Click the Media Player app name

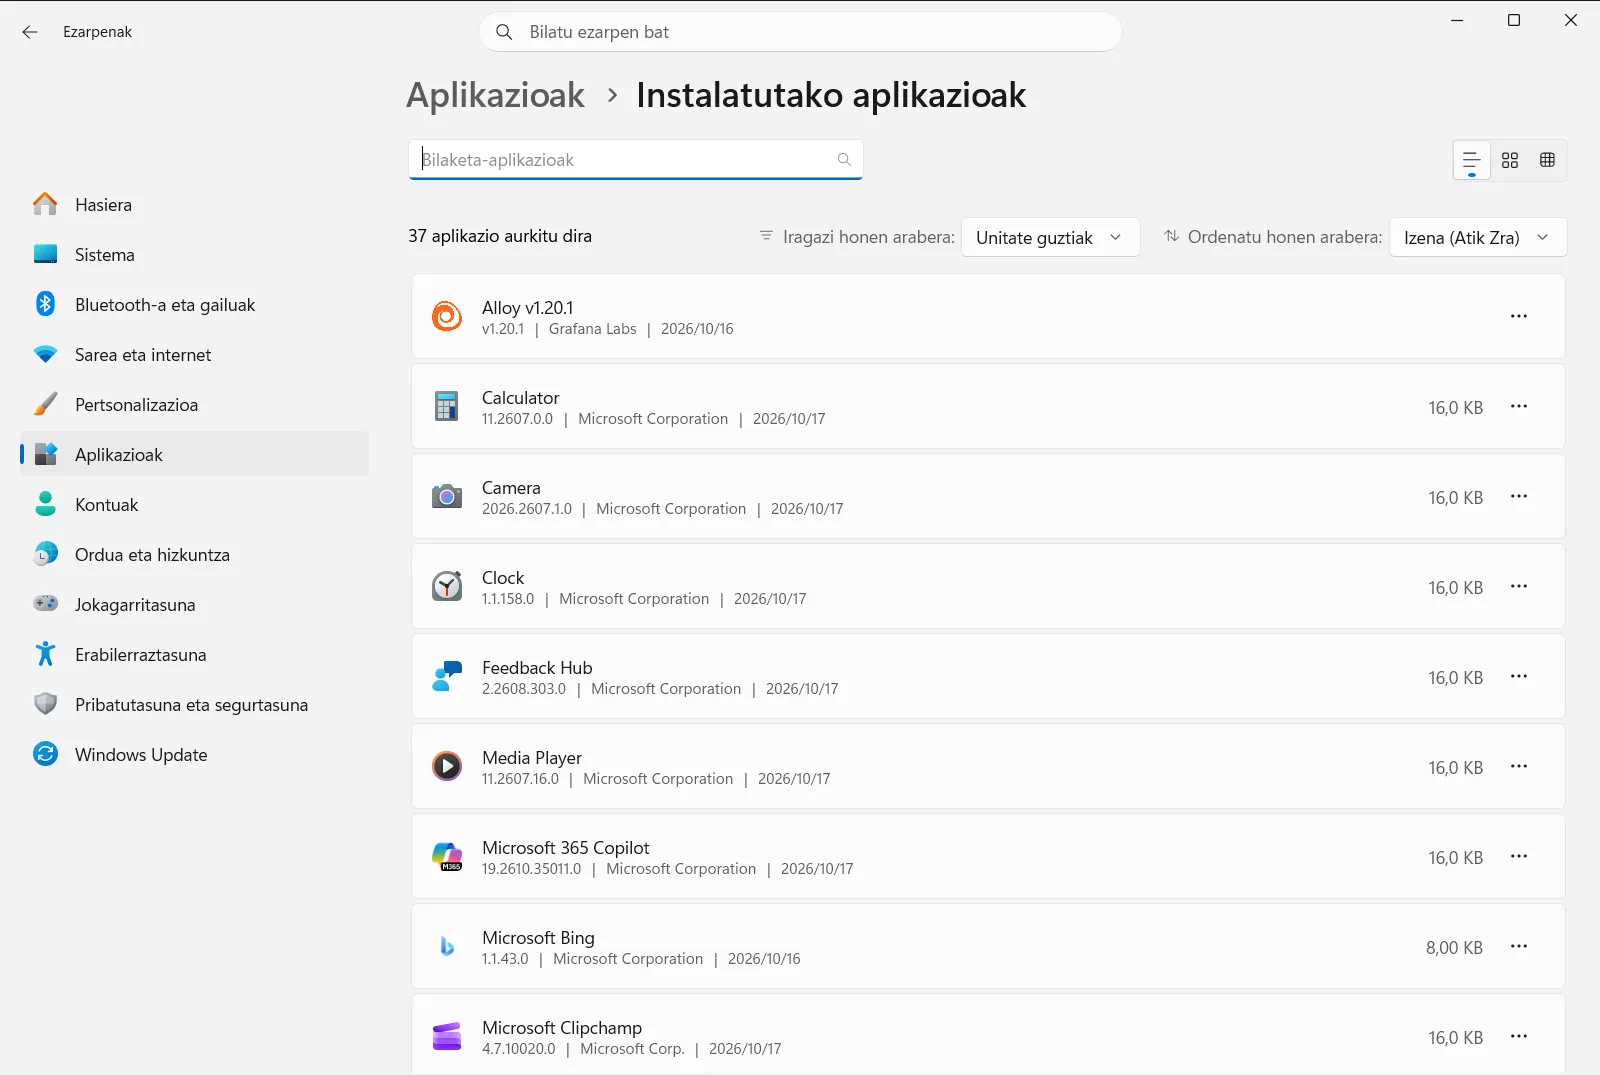point(531,758)
